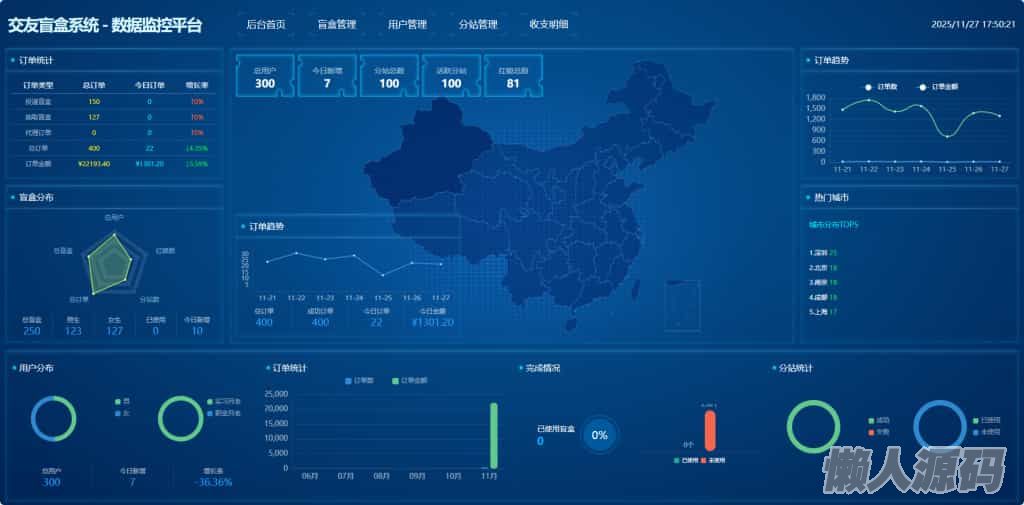Click the ¥22193.40 total amount cell
1024x505 pixels.
[94, 163]
